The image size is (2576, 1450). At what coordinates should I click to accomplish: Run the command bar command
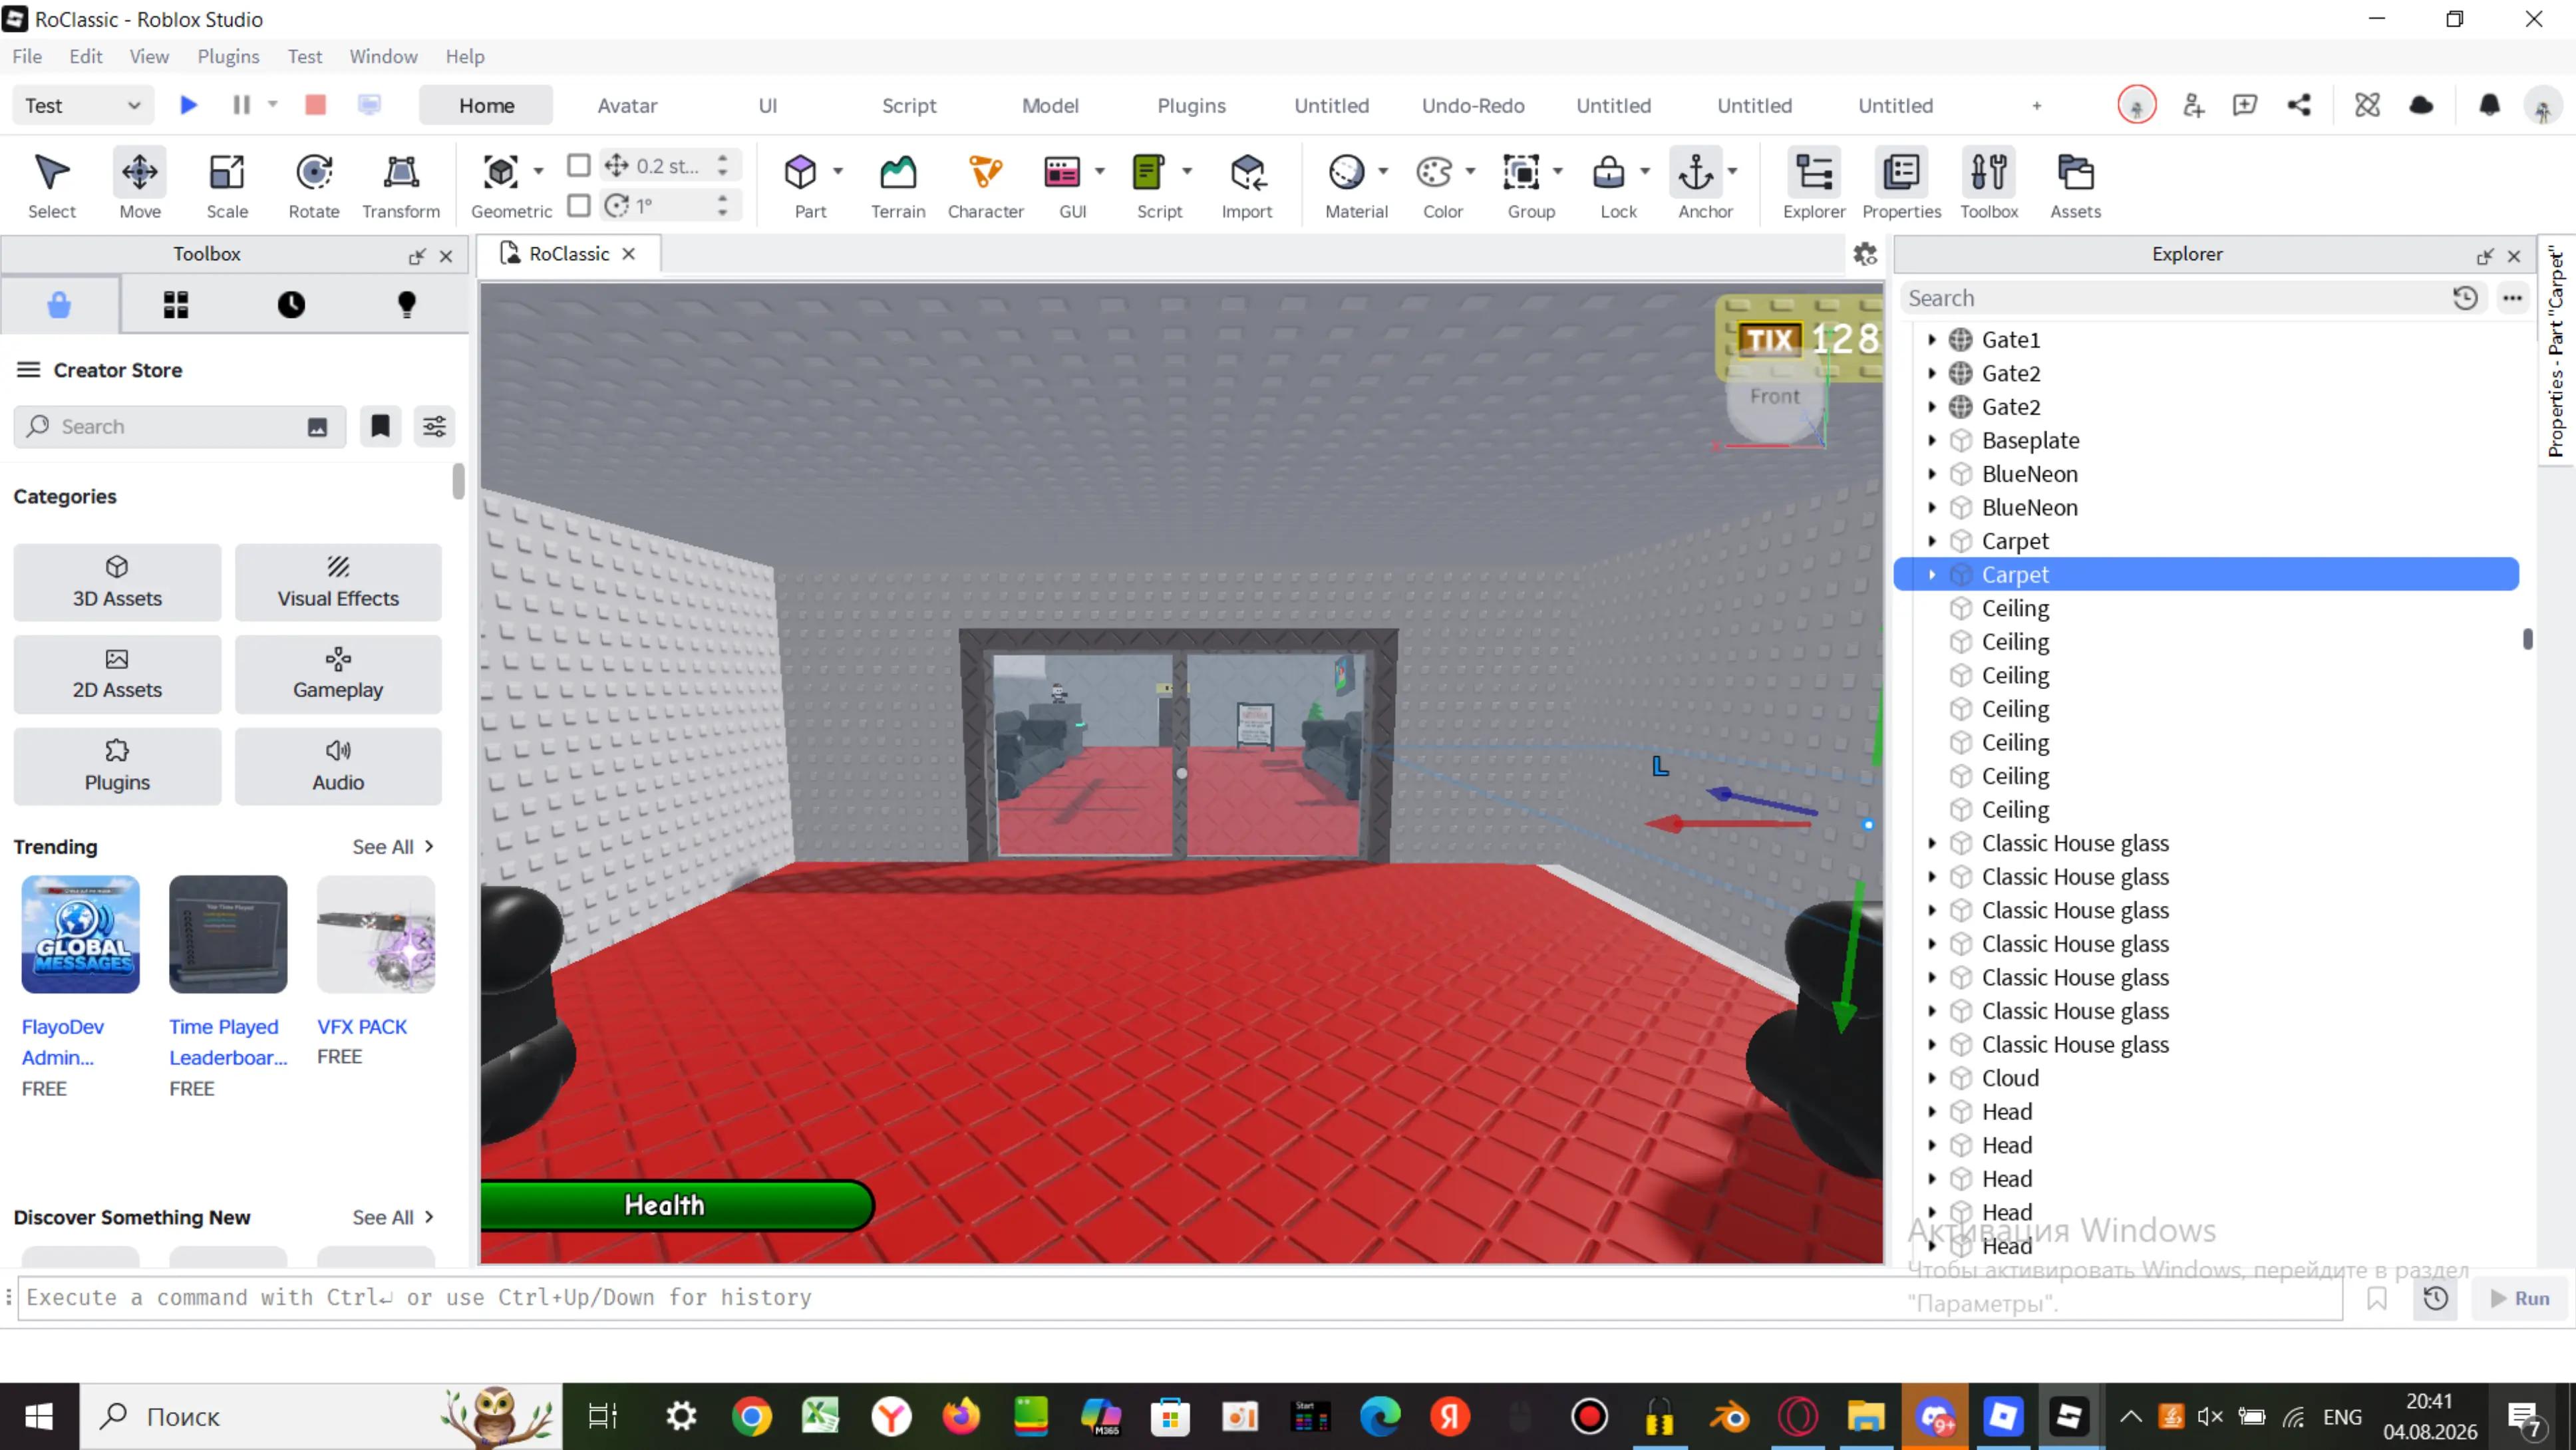point(2520,1298)
